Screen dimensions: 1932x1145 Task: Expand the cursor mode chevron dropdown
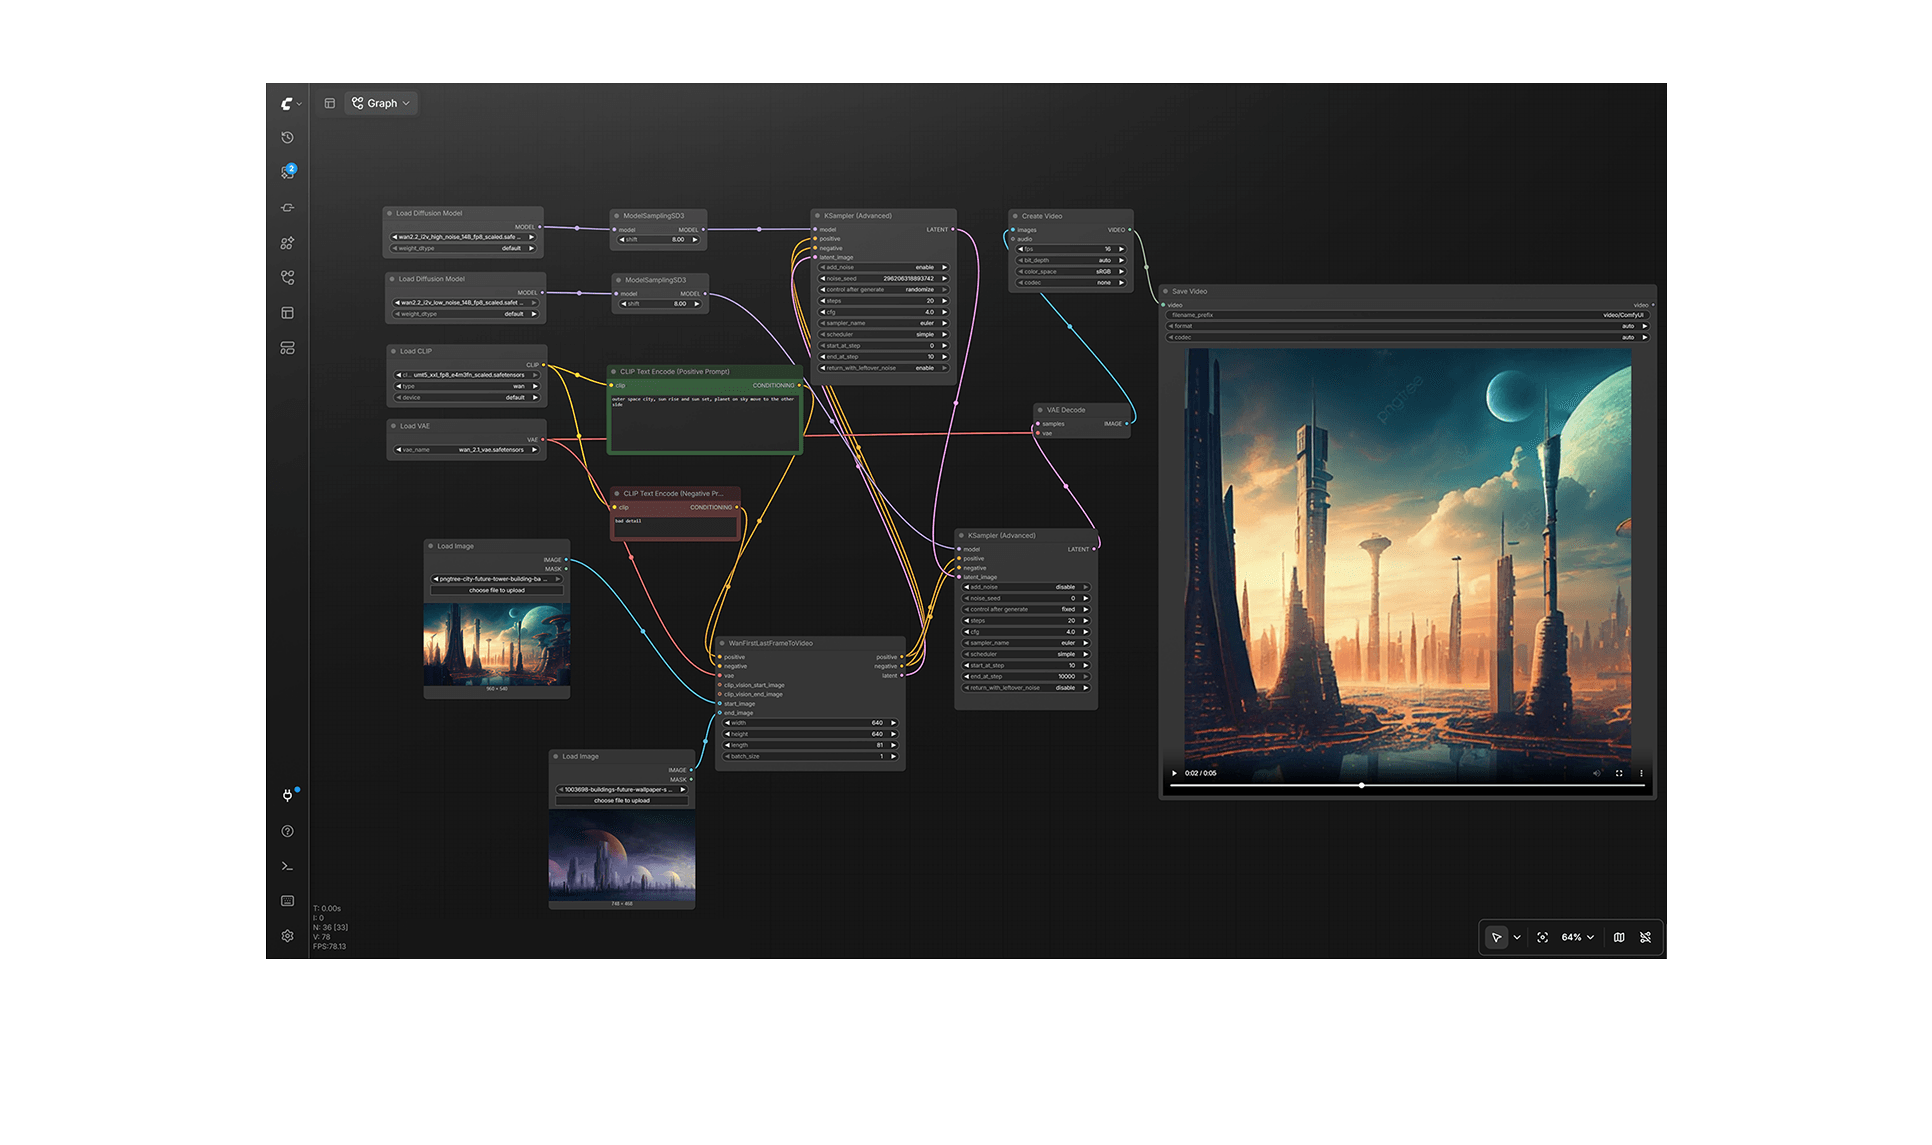point(1517,937)
